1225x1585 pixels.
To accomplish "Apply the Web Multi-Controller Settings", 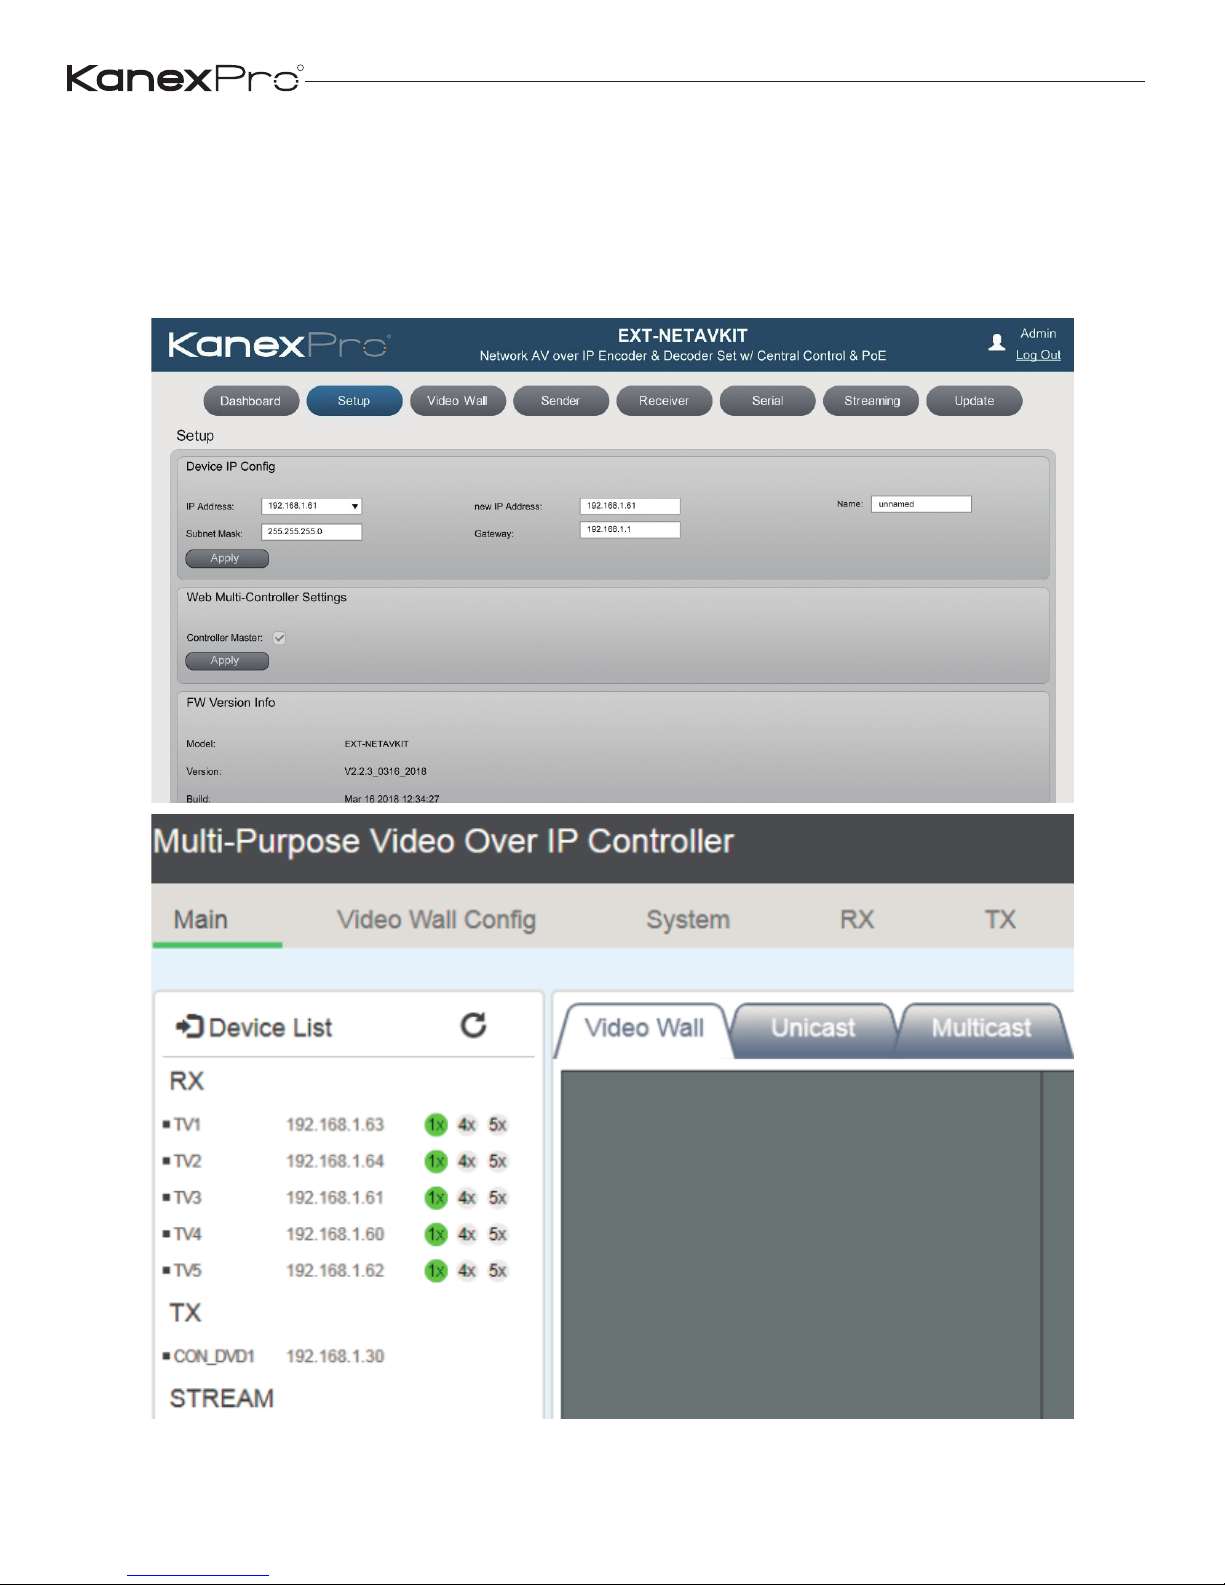I will [226, 661].
